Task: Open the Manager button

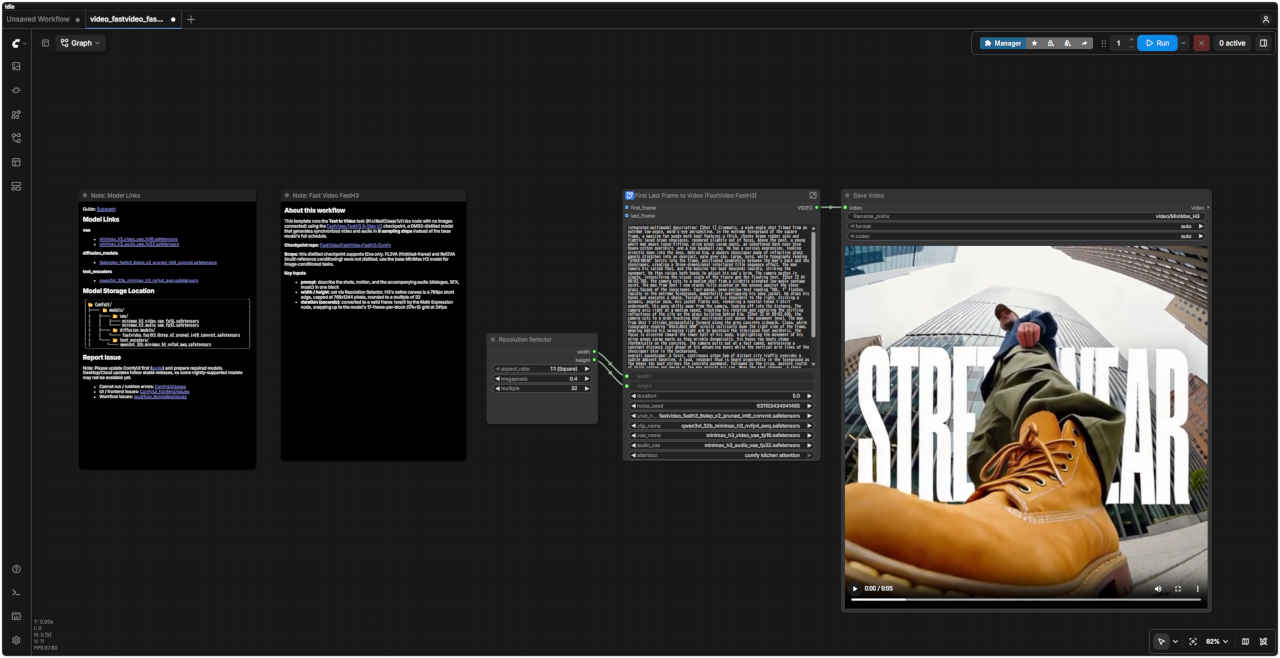Action: tap(1002, 43)
